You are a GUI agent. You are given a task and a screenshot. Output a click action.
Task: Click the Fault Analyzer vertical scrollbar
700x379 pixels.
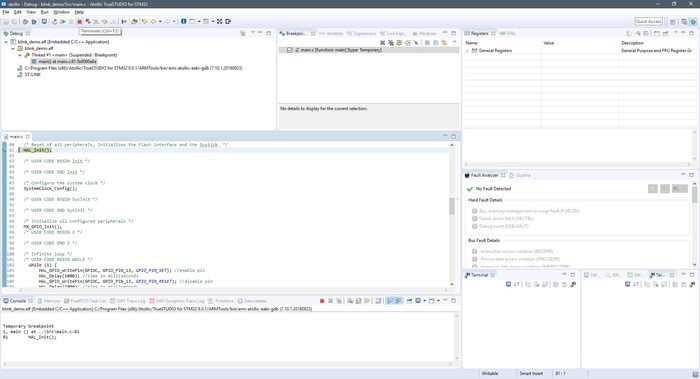(695, 195)
